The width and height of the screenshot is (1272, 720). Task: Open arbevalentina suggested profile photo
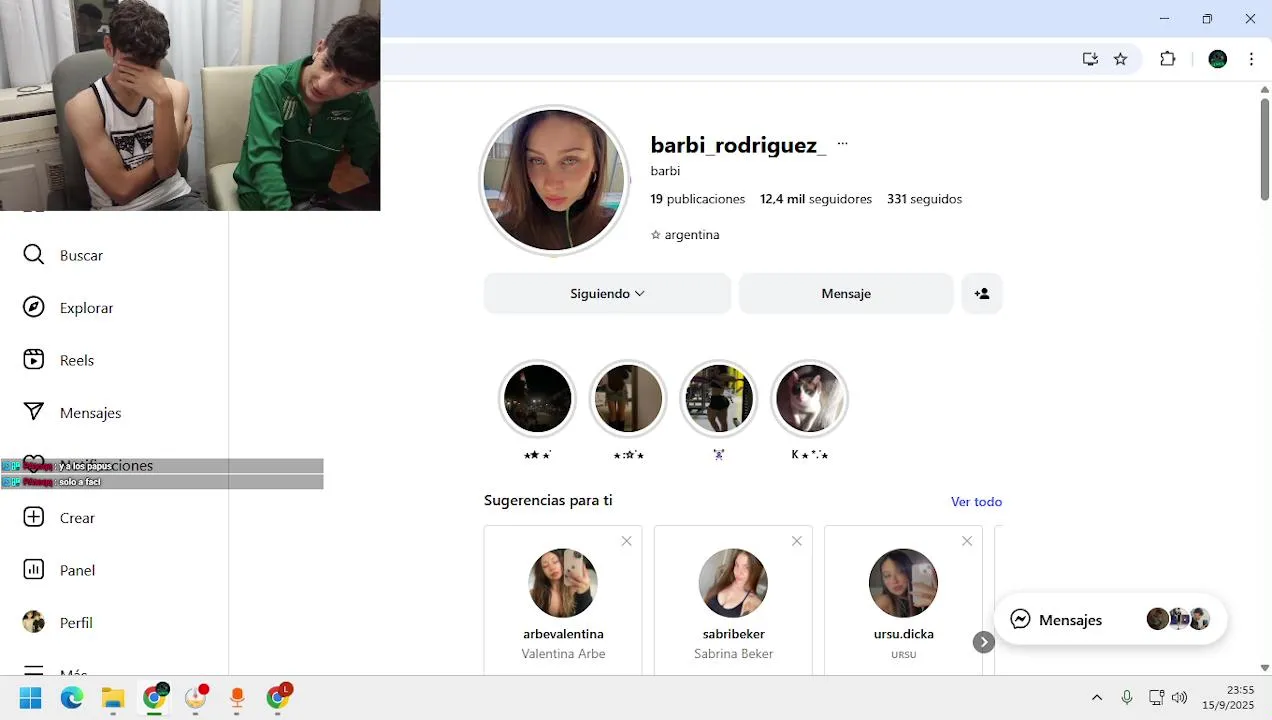point(563,583)
